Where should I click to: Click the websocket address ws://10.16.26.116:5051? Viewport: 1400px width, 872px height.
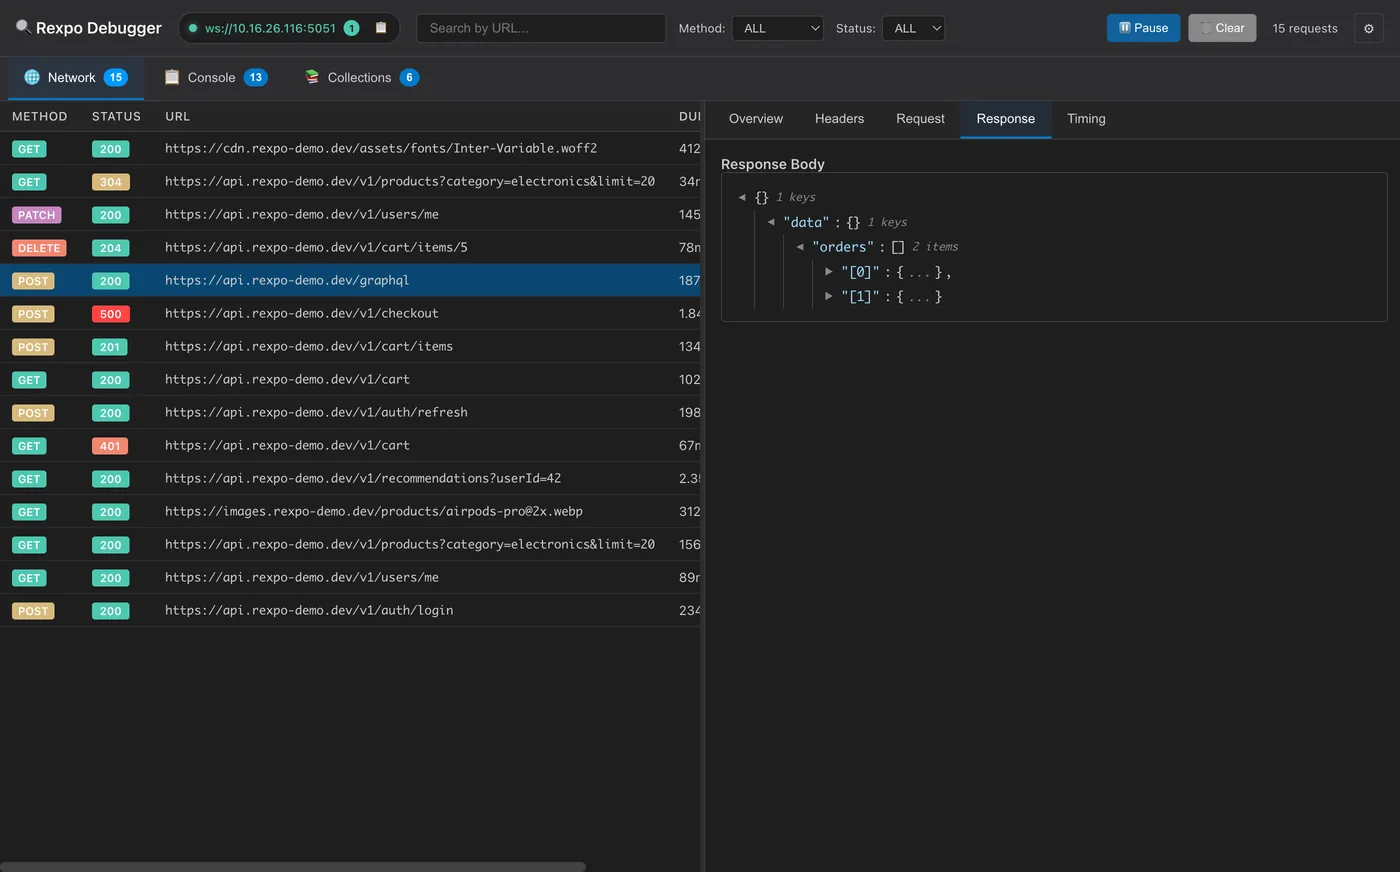point(270,28)
